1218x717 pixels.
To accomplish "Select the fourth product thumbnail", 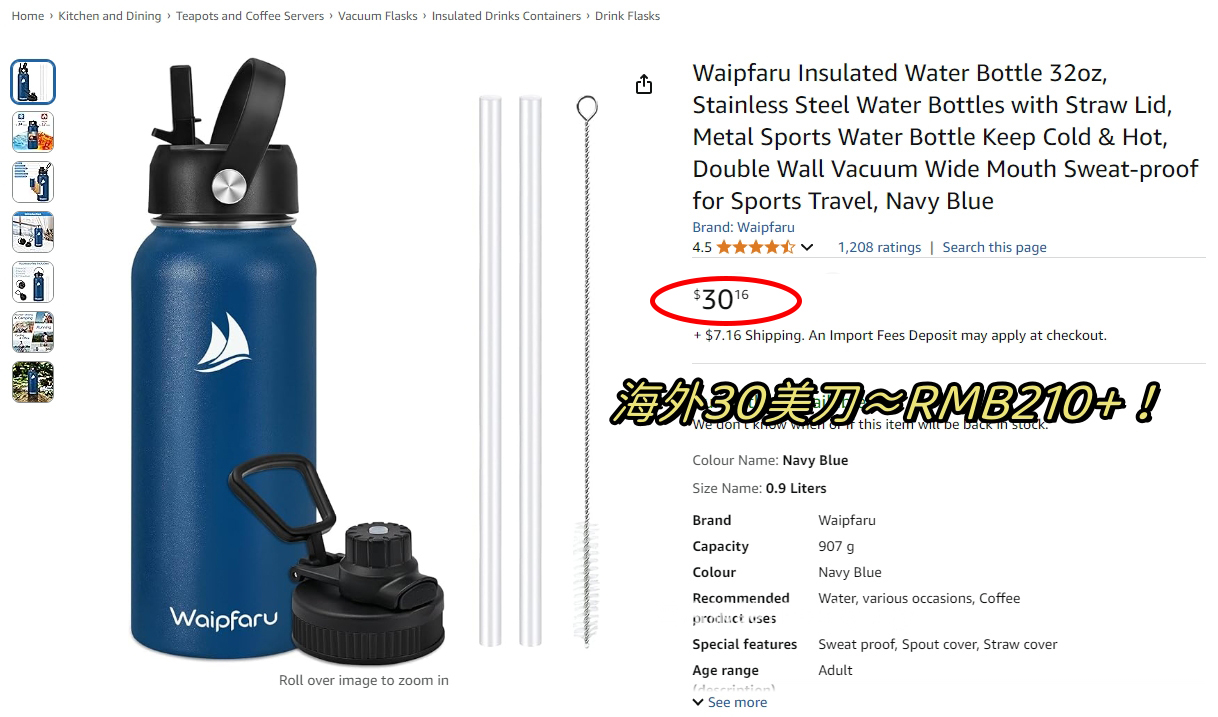I will point(33,232).
